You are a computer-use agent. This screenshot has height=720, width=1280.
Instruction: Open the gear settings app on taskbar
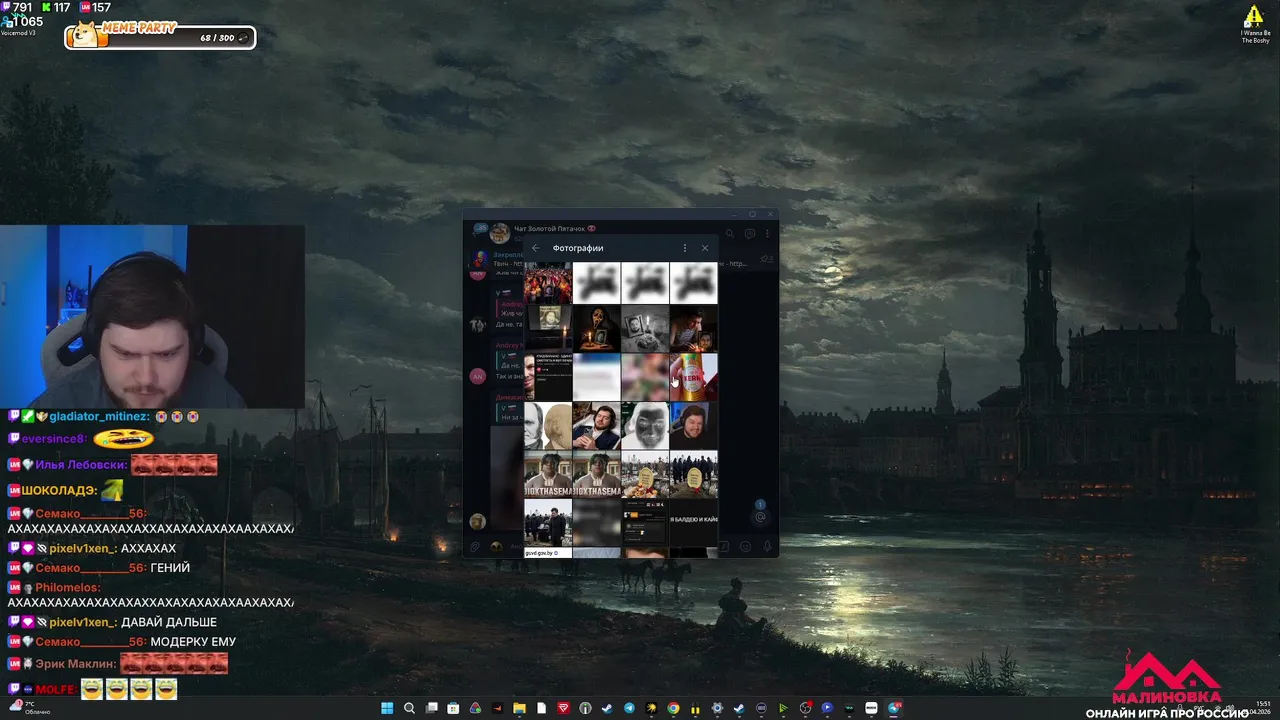pyautogui.click(x=717, y=708)
